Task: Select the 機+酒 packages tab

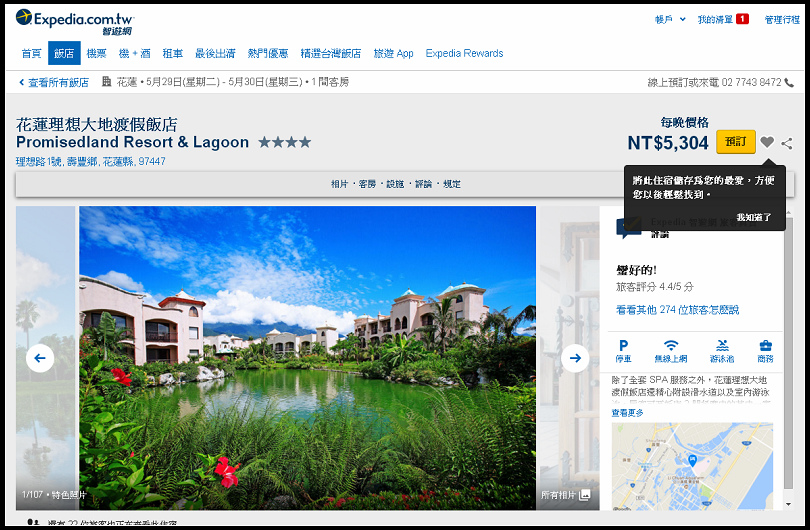Action: point(134,53)
